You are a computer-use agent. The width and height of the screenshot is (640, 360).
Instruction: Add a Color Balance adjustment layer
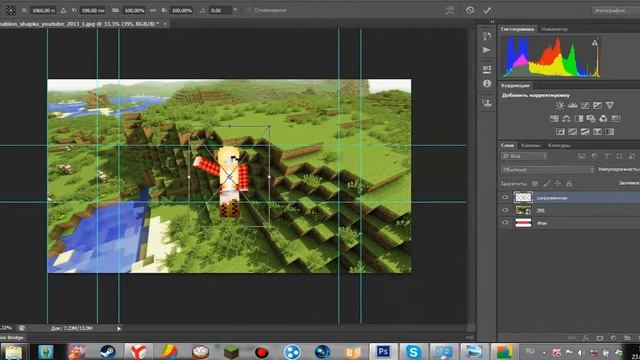click(566, 118)
